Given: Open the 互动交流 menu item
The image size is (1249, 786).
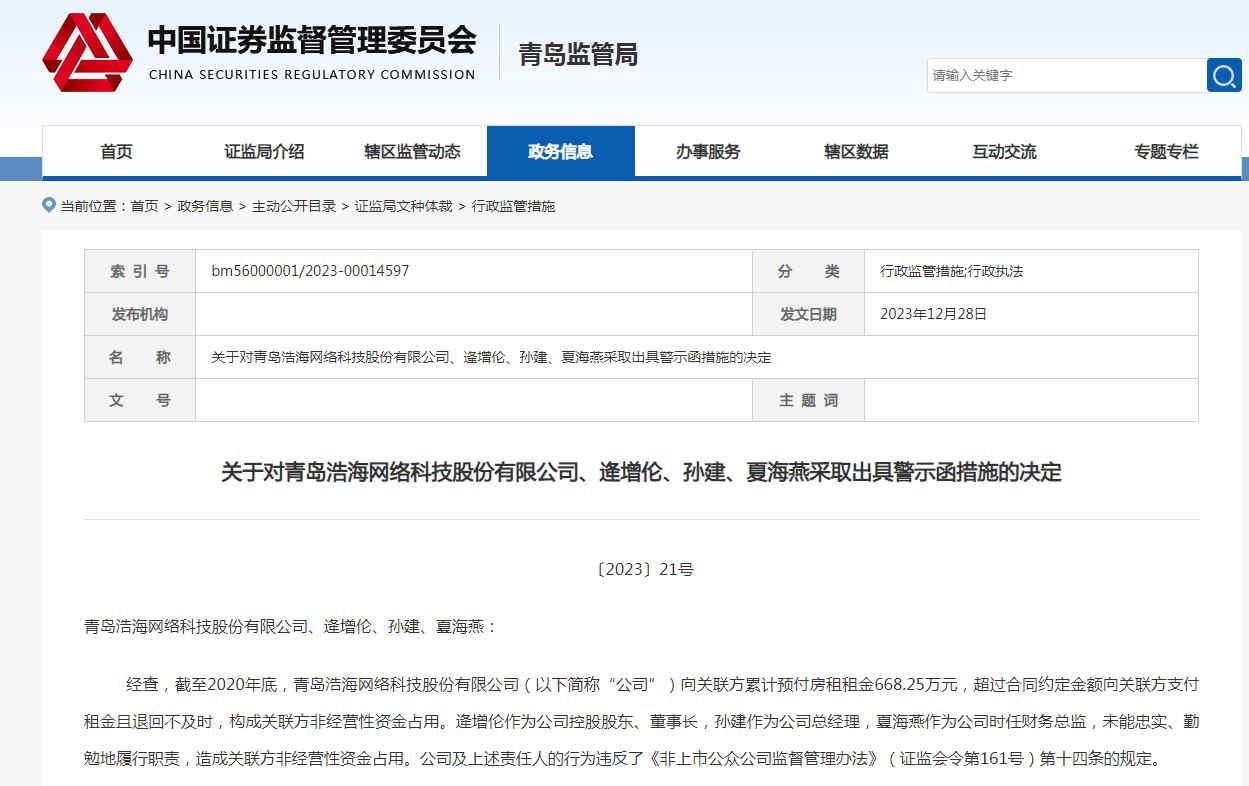Looking at the screenshot, I should (x=1006, y=151).
